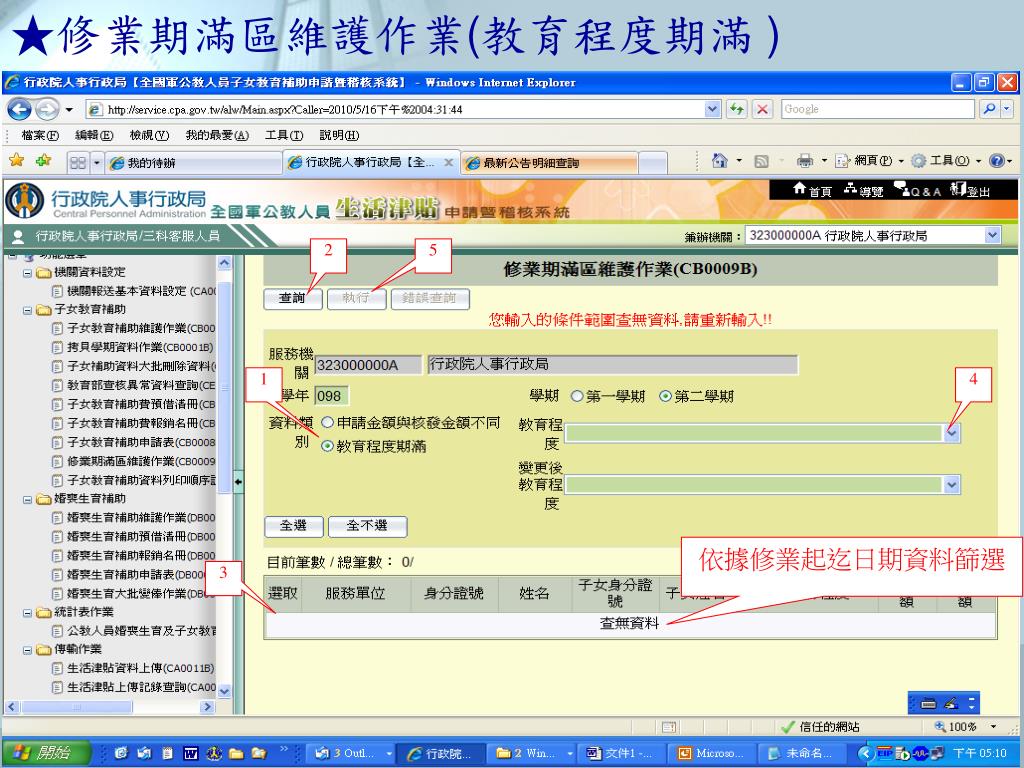Image resolution: width=1024 pixels, height=768 pixels.
Task: Collapse the 傳輸作業 tree folder
Action: [27, 650]
